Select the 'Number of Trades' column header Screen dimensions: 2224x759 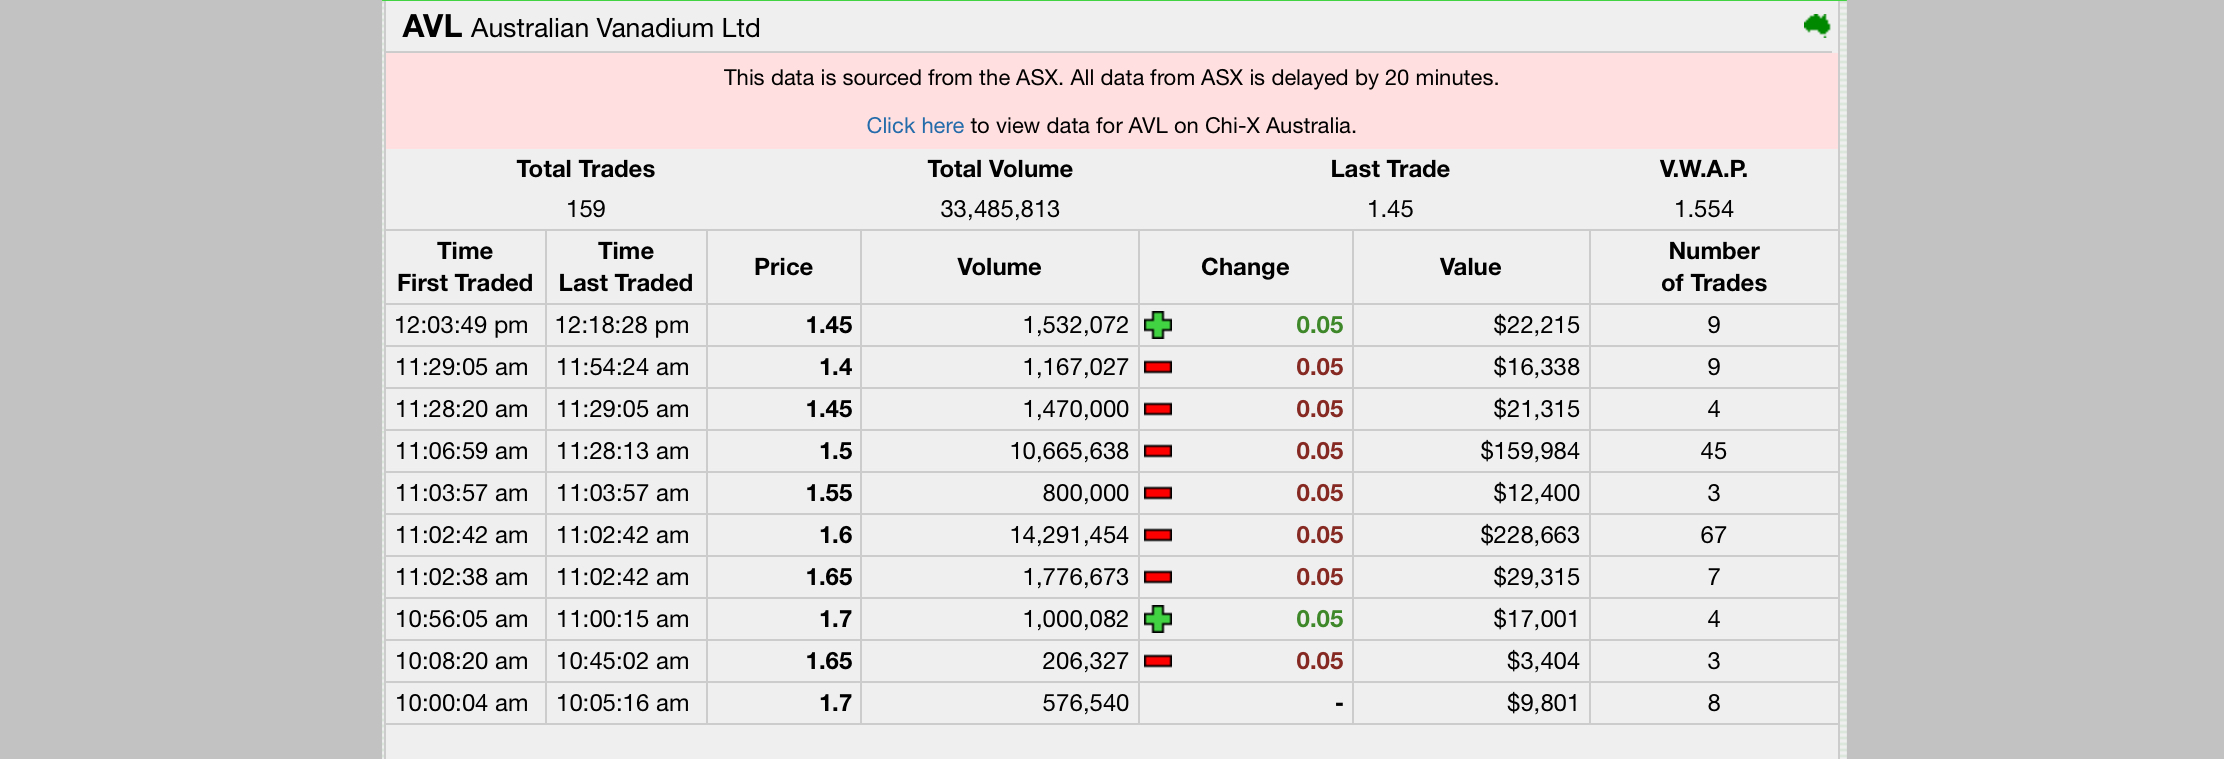point(1713,267)
